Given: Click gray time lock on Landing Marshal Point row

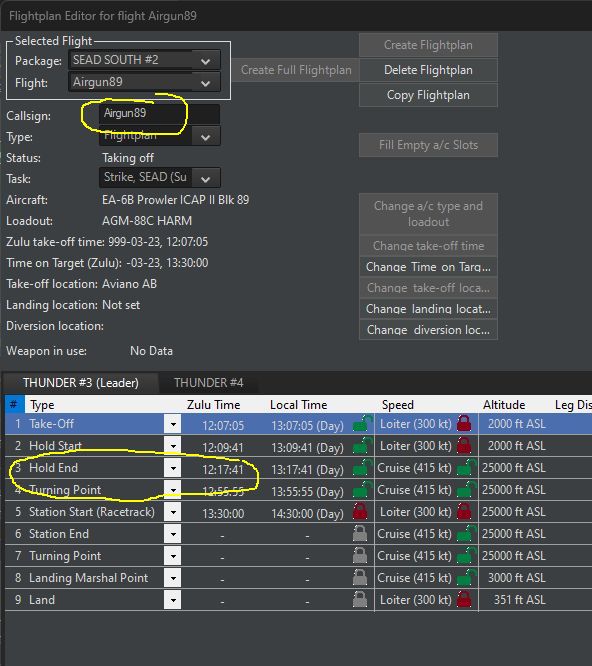Looking at the screenshot, I should tap(360, 578).
